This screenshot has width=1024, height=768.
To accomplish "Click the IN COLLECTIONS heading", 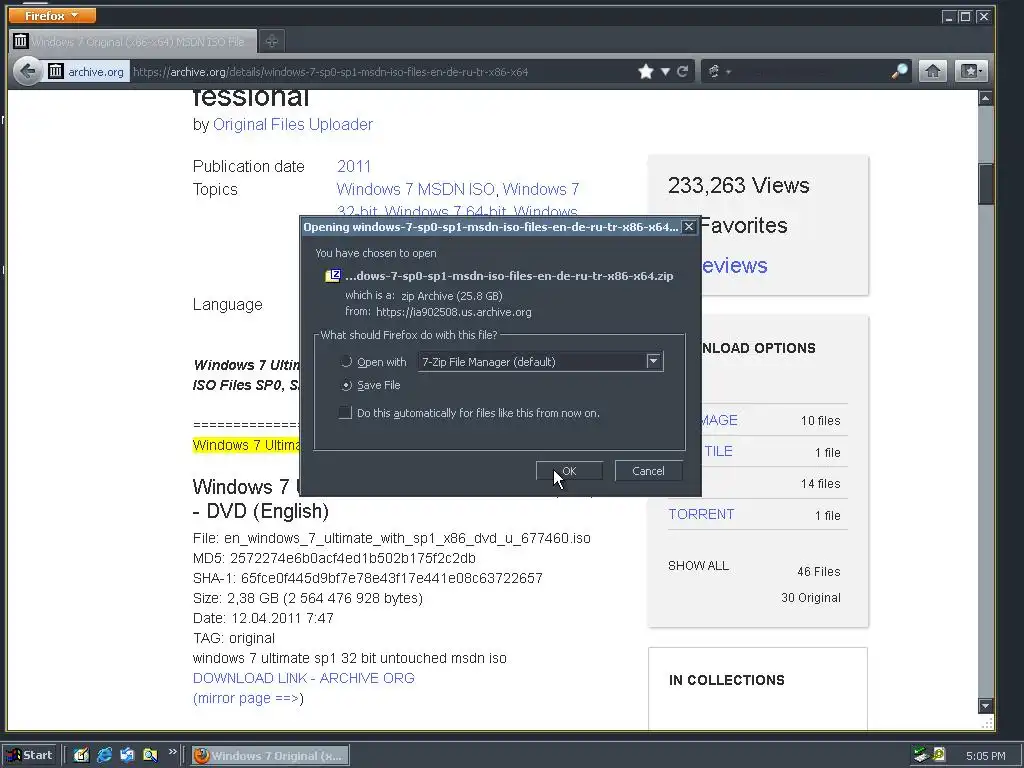I will pyautogui.click(x=727, y=680).
